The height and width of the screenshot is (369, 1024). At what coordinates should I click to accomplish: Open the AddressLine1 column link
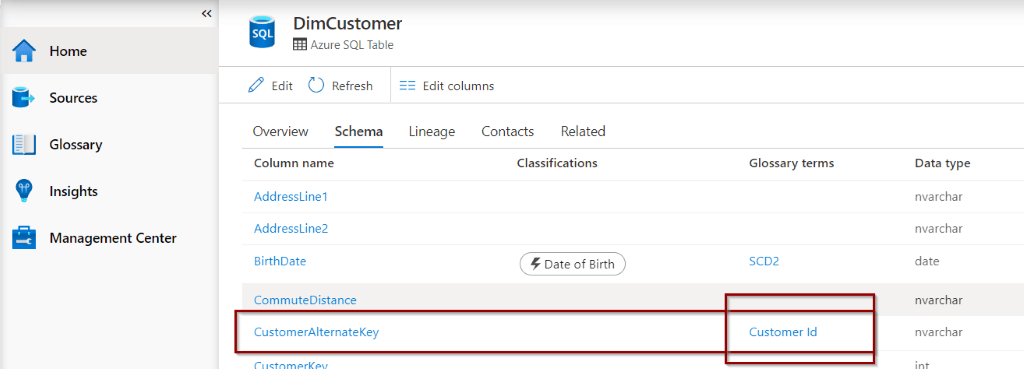tap(291, 197)
